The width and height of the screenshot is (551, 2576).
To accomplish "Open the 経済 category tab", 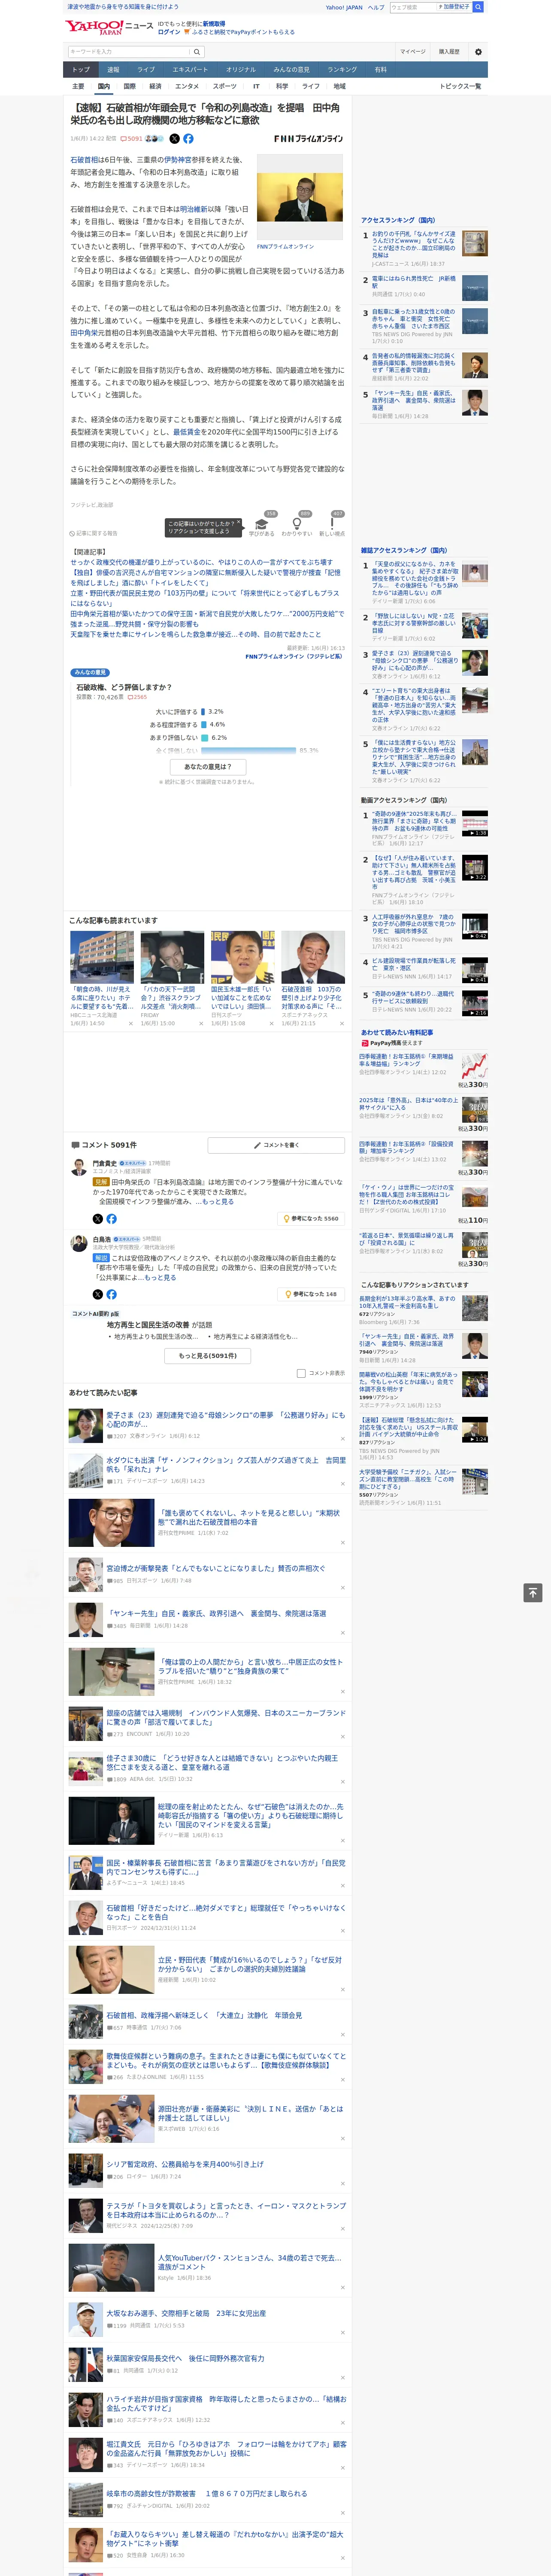I will point(155,86).
